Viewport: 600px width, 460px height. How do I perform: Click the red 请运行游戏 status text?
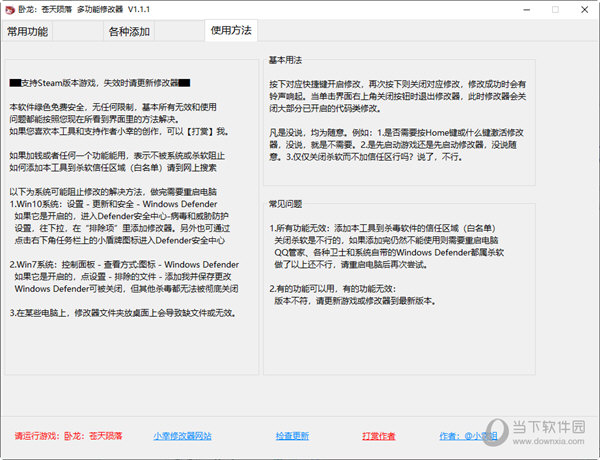(68, 436)
